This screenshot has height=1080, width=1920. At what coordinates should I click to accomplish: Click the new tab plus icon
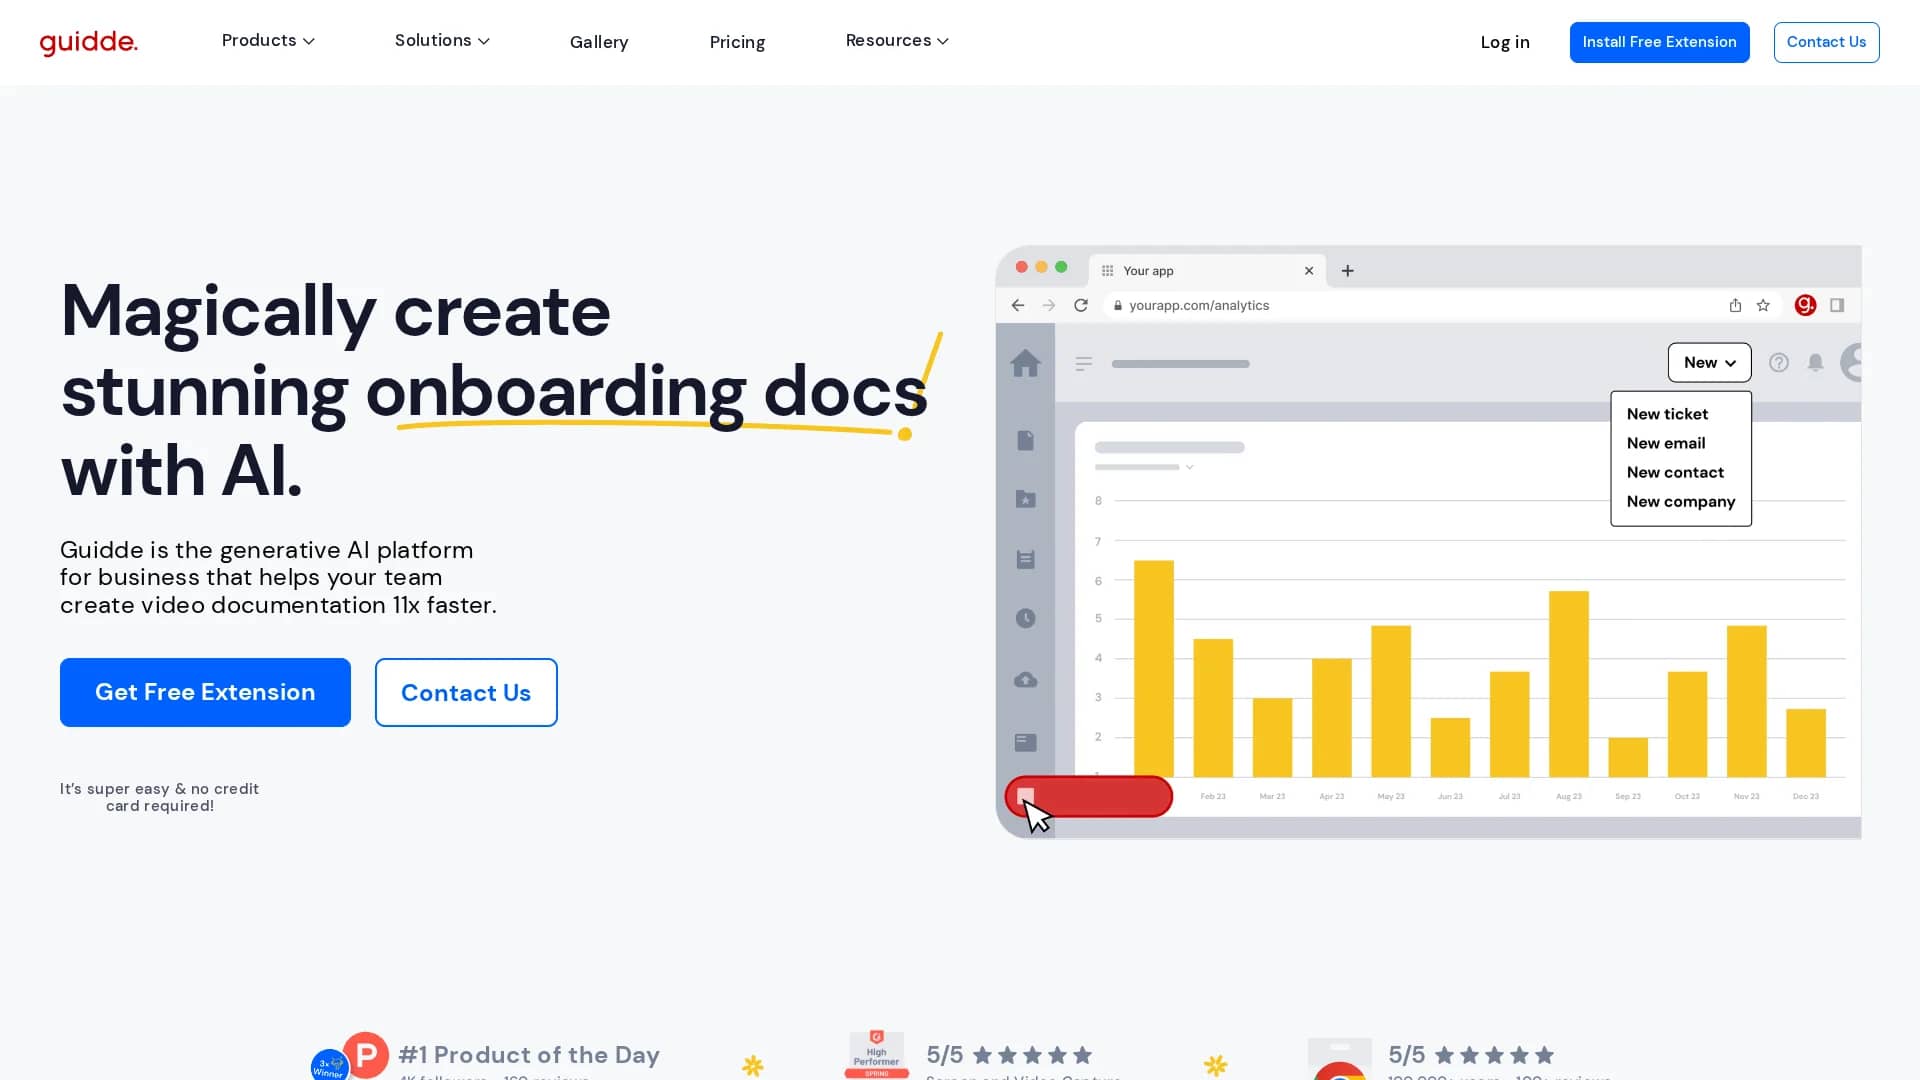(1347, 271)
